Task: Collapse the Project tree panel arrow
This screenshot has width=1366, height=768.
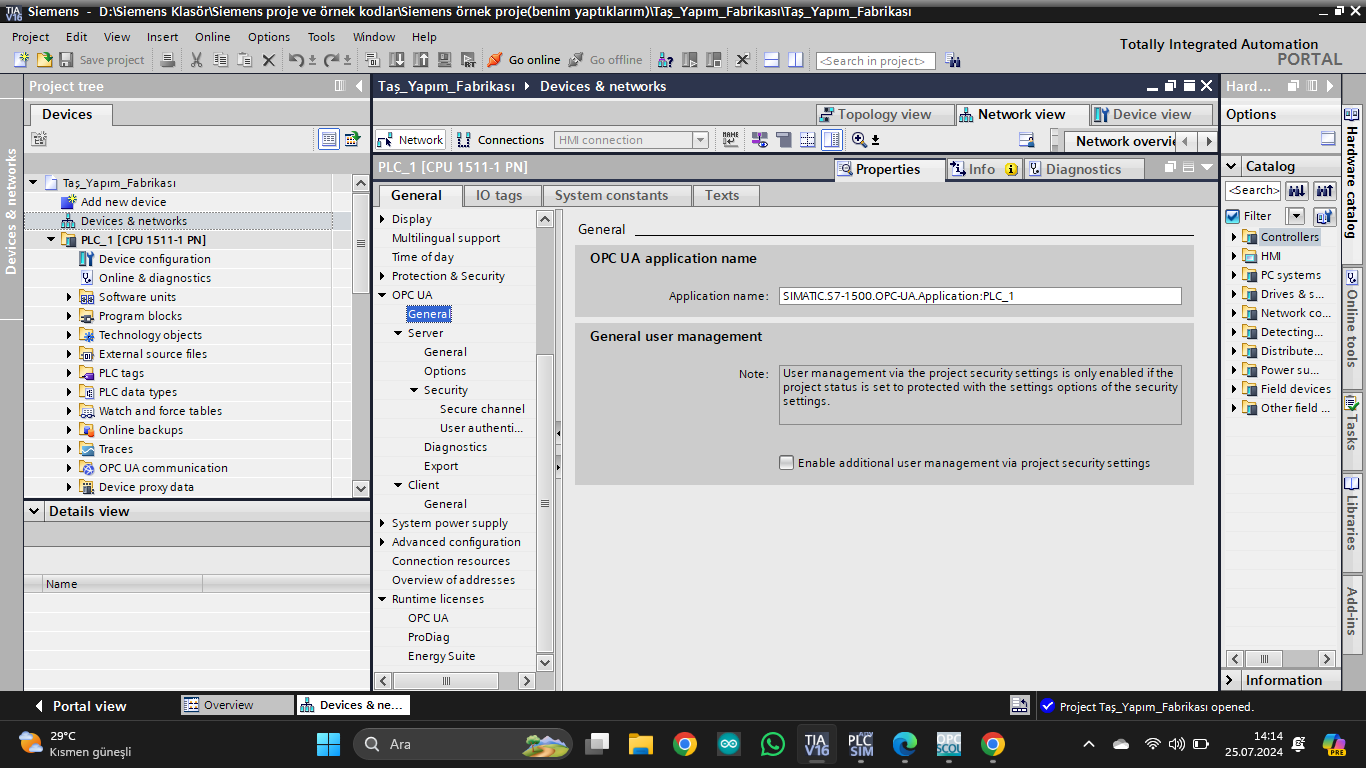Action: click(x=359, y=86)
